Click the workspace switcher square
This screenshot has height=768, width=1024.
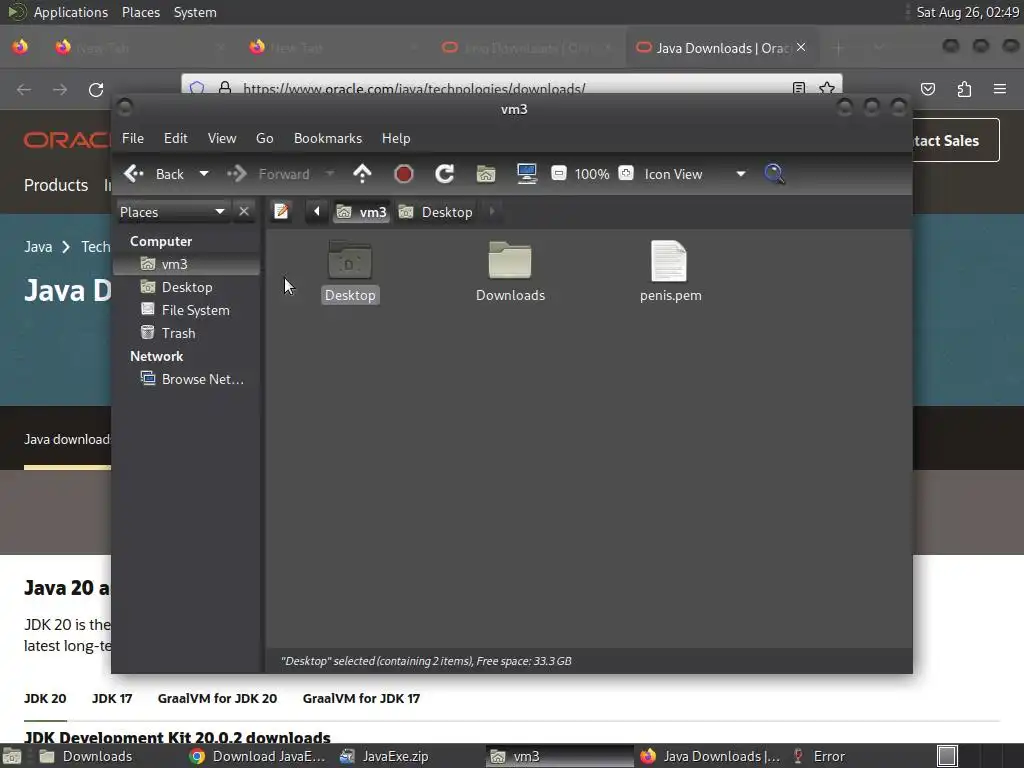pyautogui.click(x=947, y=756)
